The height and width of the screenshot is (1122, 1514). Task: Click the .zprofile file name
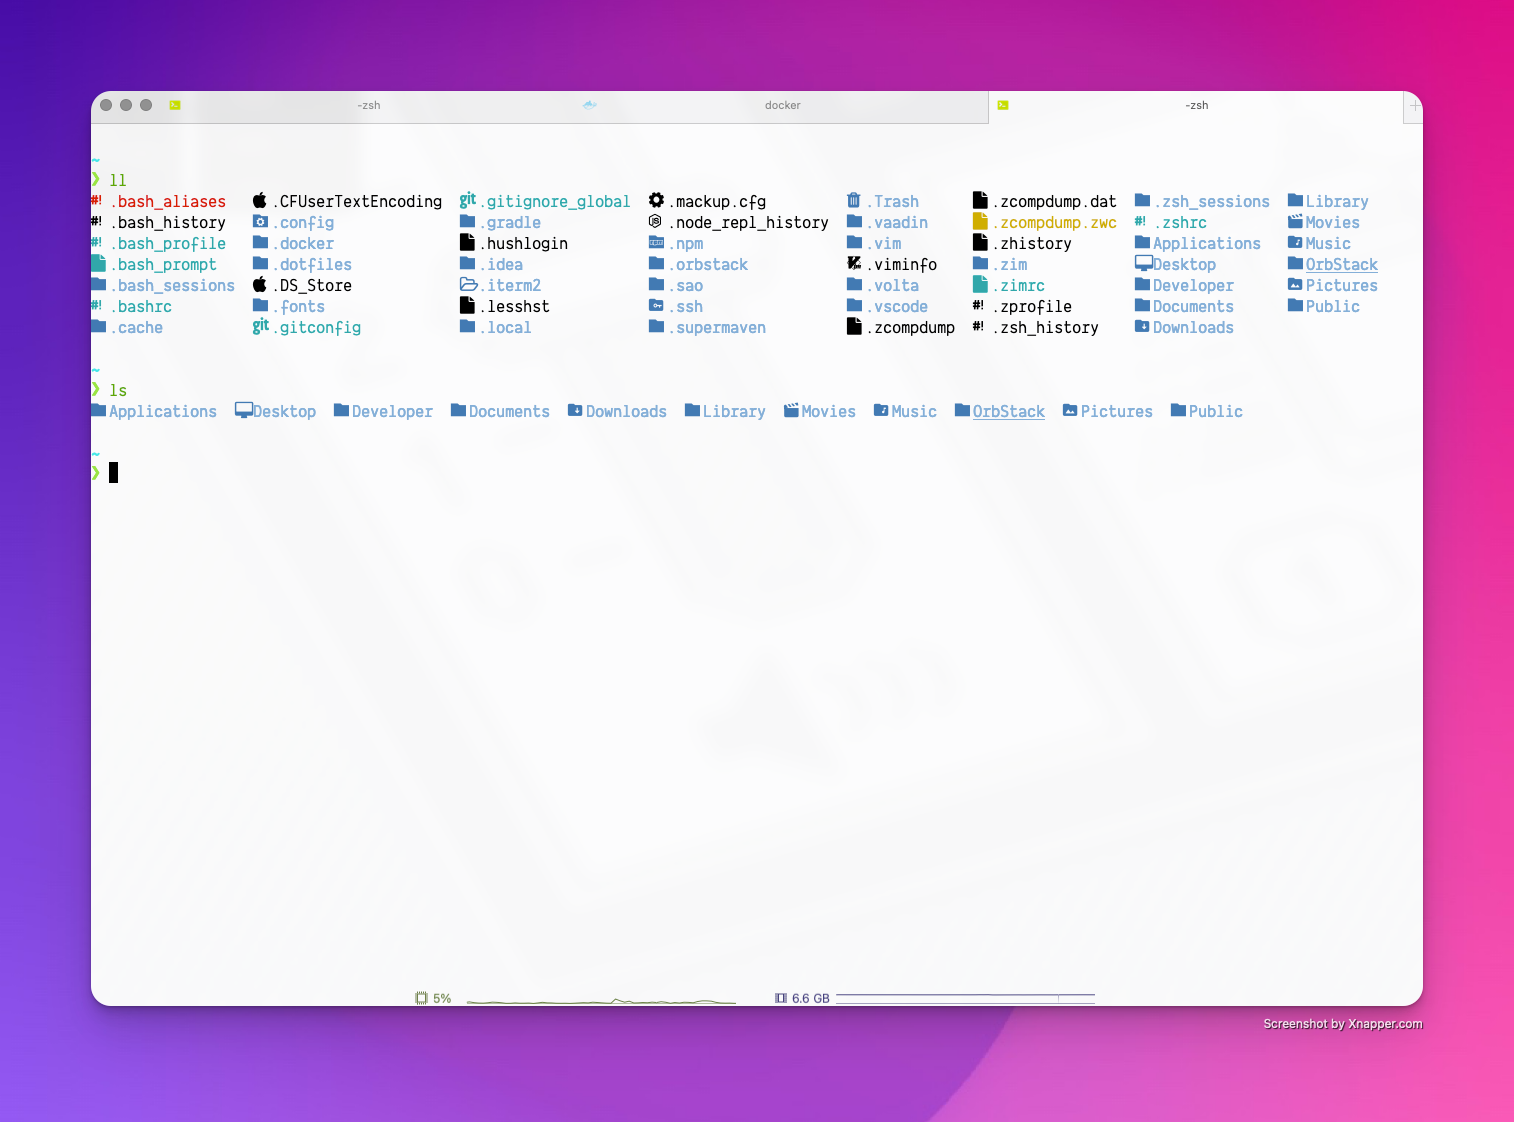[x=1032, y=306]
